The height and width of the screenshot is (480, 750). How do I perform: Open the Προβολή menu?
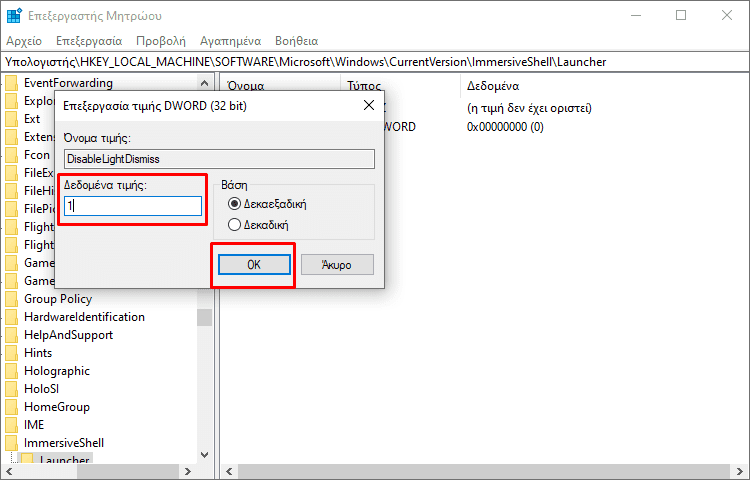(x=161, y=41)
